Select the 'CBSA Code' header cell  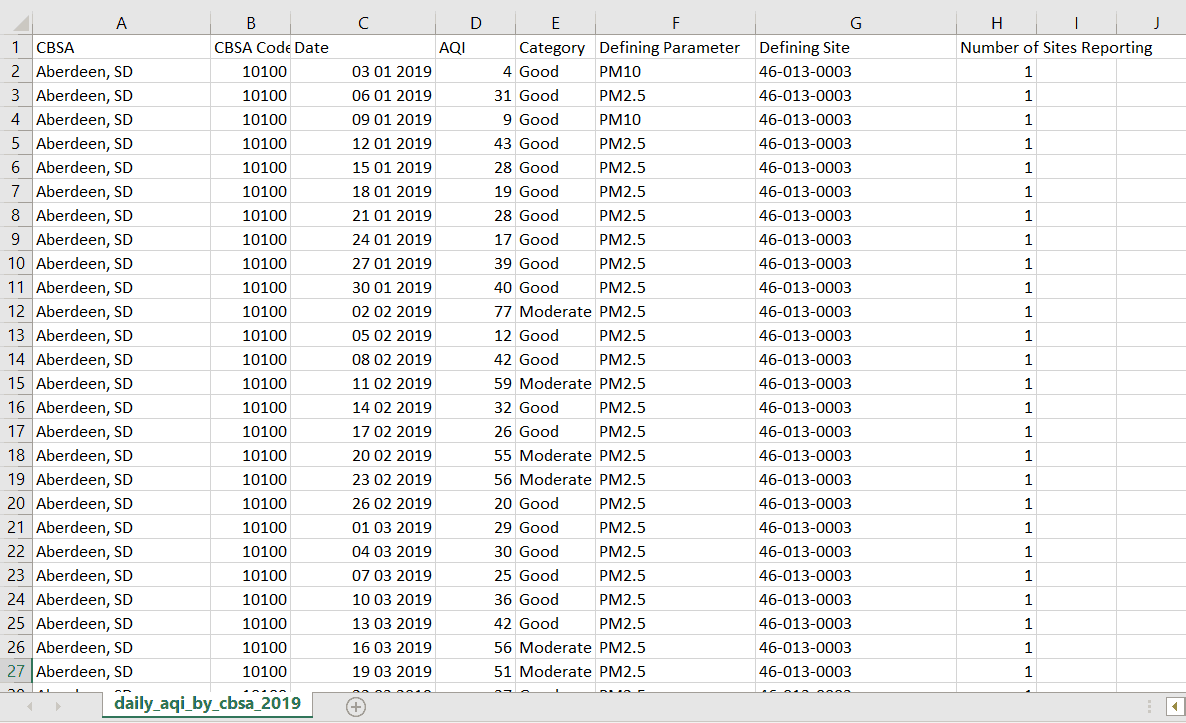[250, 47]
